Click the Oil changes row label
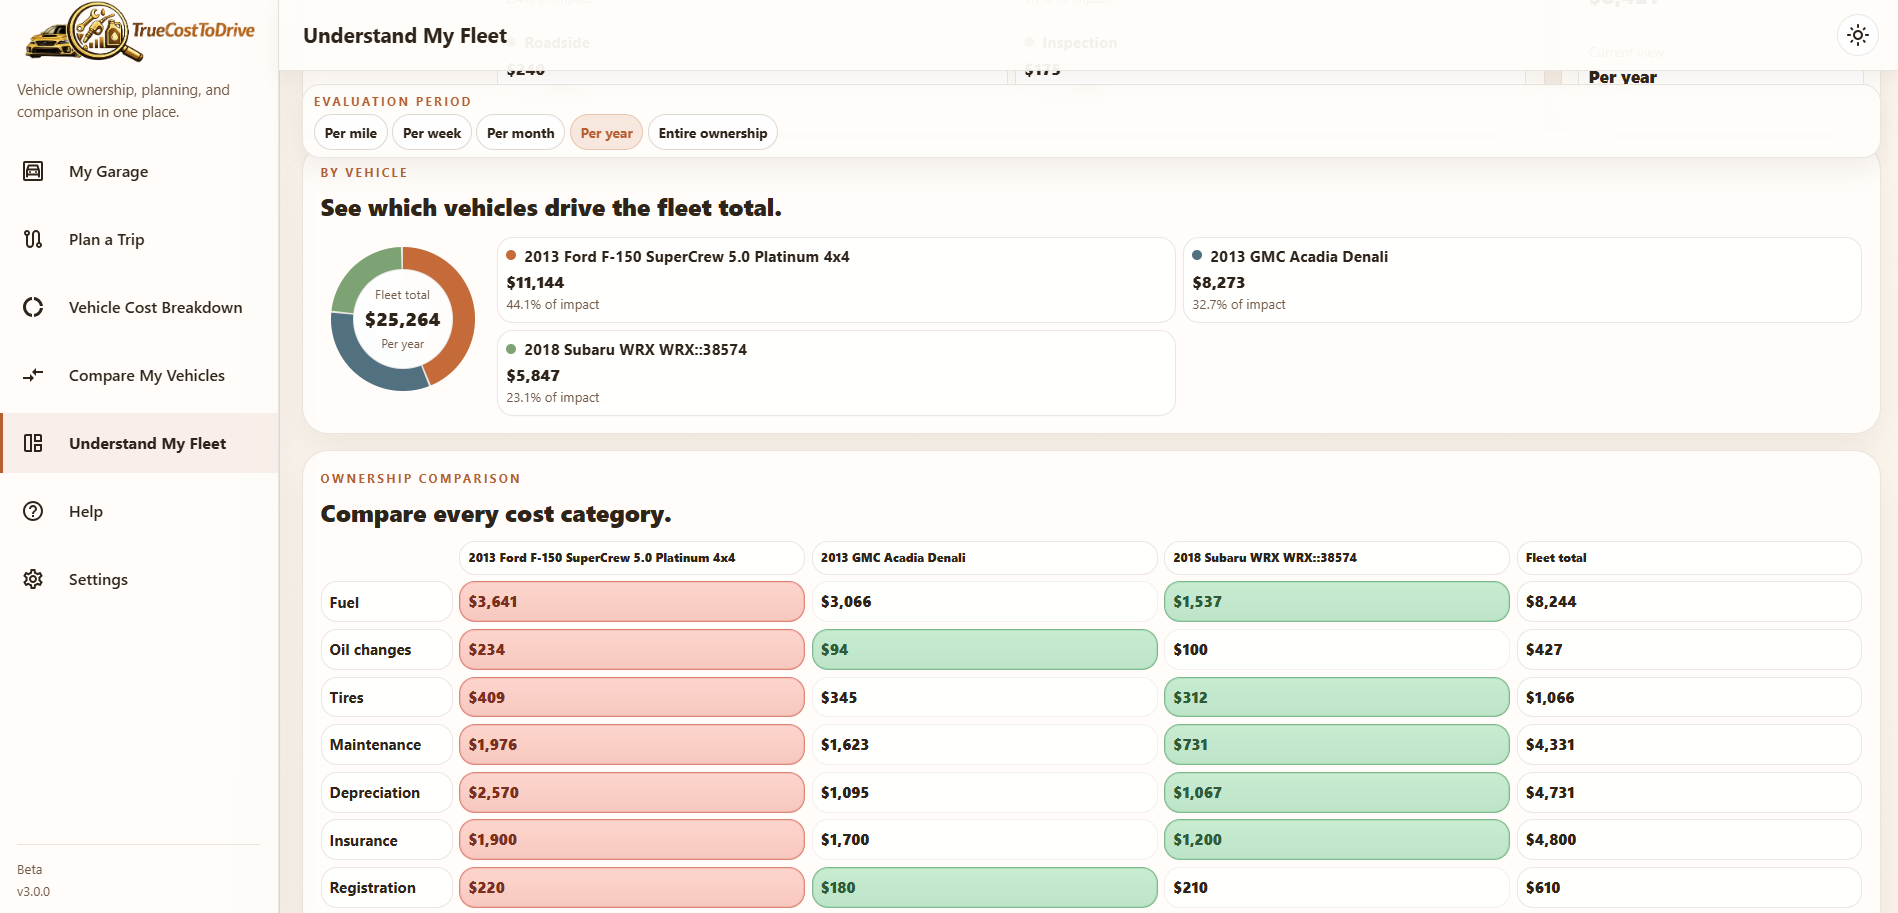This screenshot has width=1898, height=913. coord(387,650)
